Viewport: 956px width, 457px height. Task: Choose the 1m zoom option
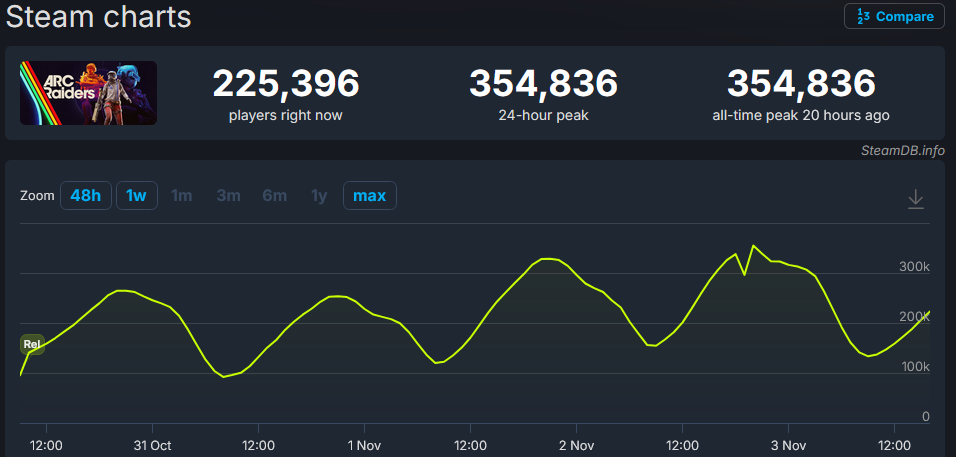[182, 196]
